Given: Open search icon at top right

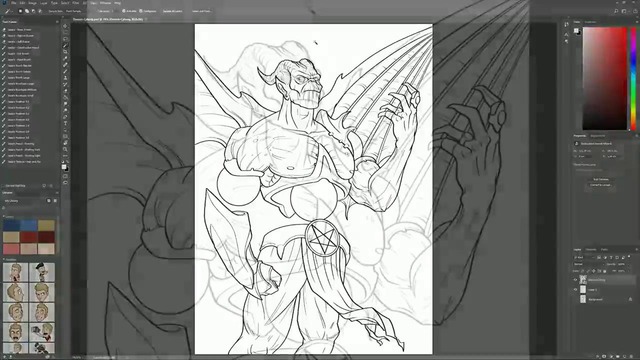Looking at the screenshot, I should (x=616, y=11).
